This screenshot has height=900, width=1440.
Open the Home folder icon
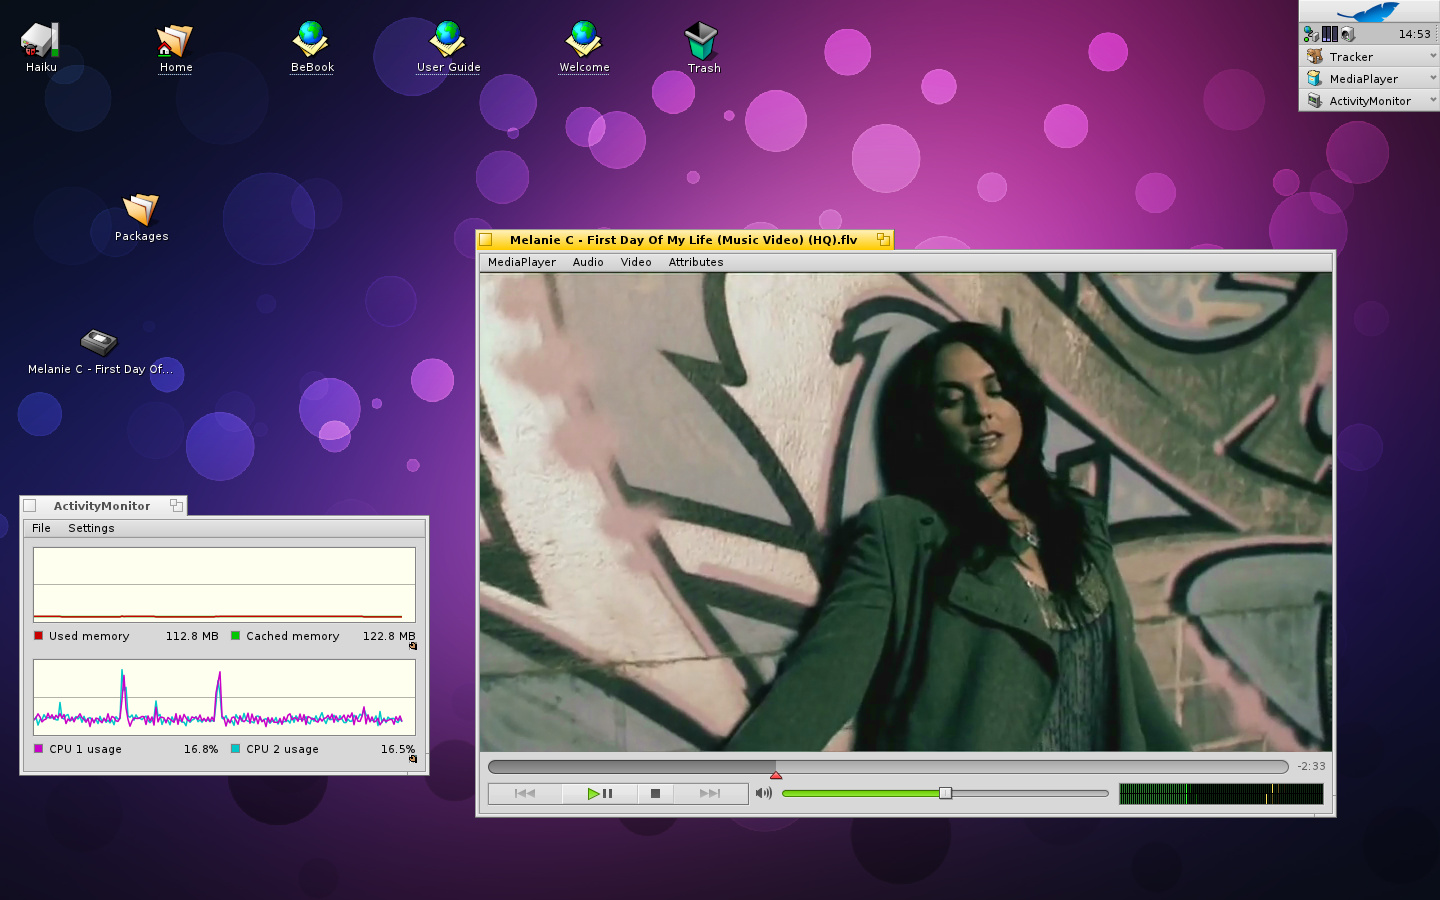[175, 41]
